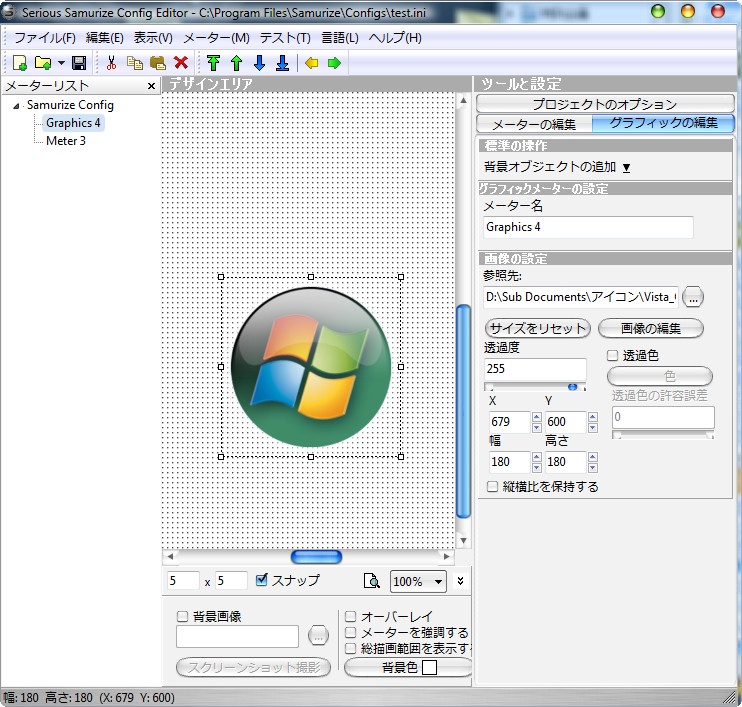The height and width of the screenshot is (707, 742).
Task: Click the browse button next to 参照先
Action: (x=693, y=298)
